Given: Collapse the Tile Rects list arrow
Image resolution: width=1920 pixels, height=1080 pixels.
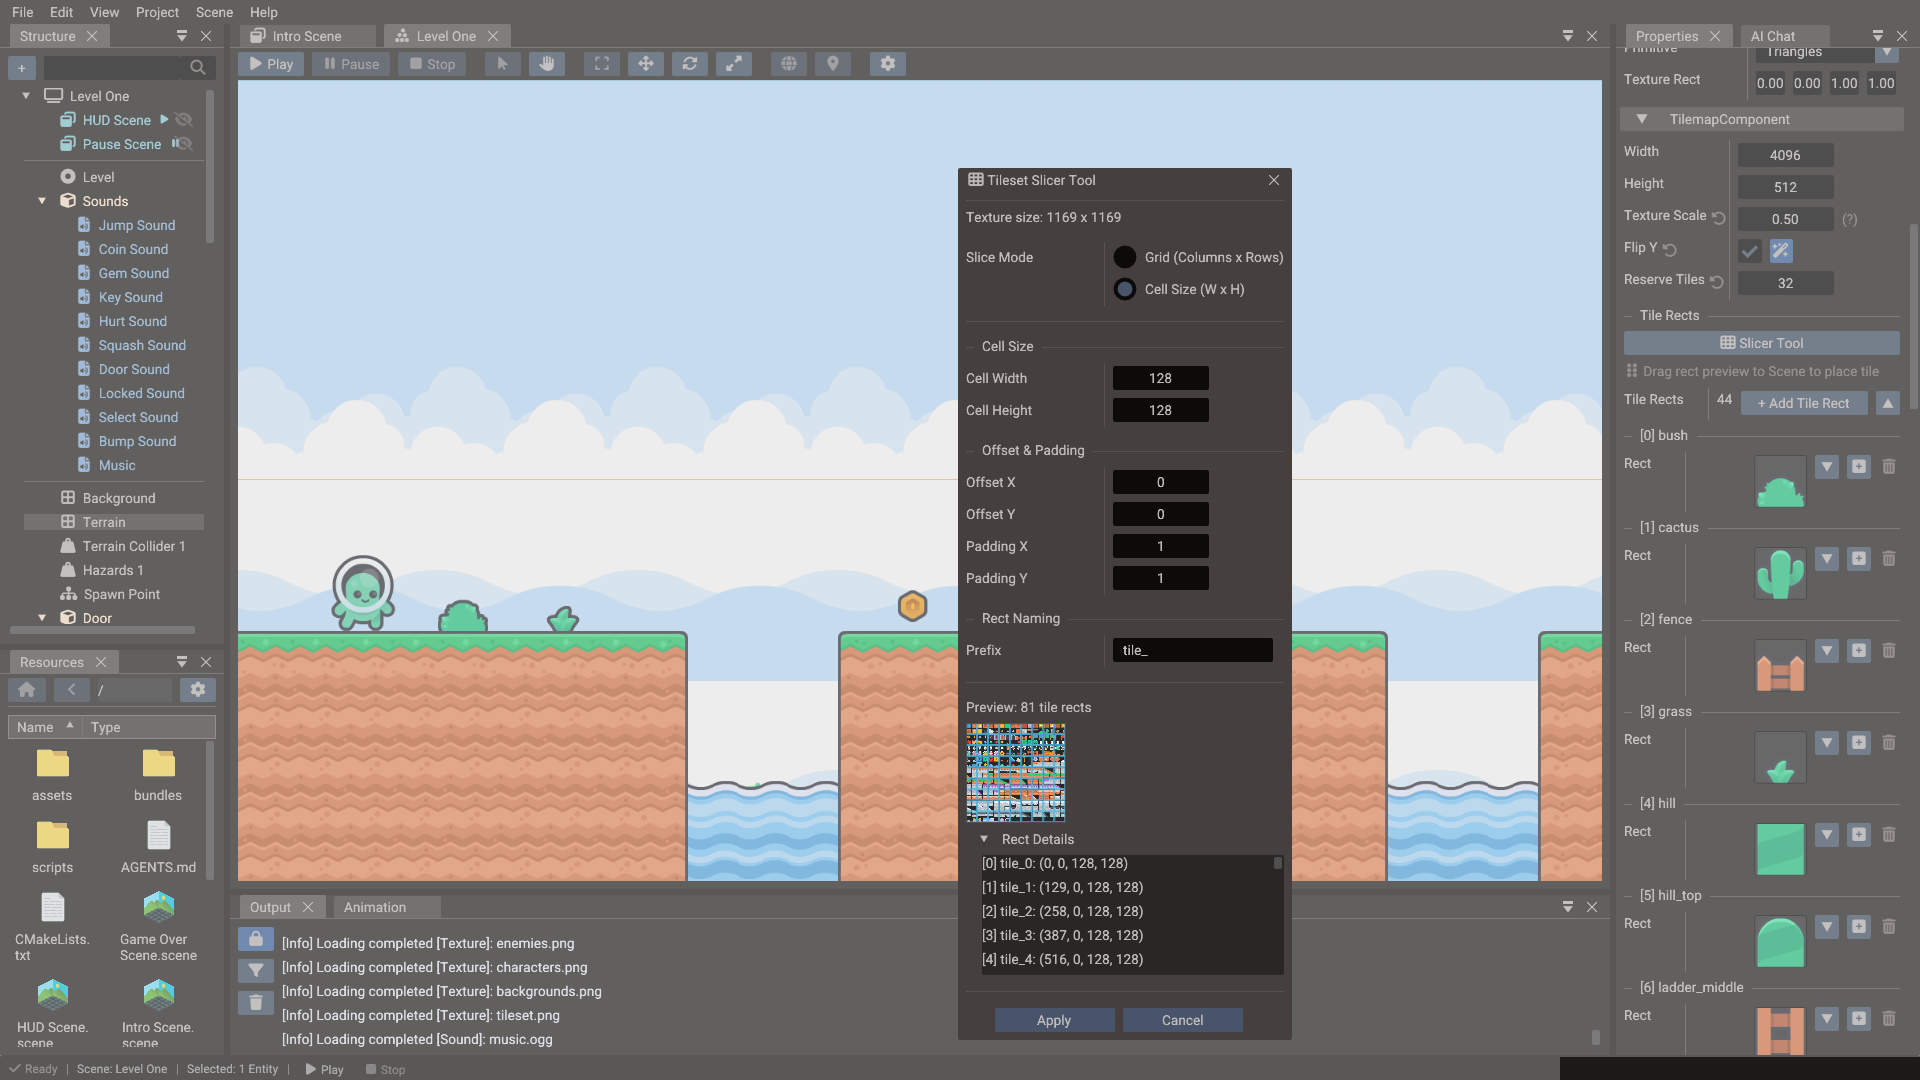Looking at the screenshot, I should (1888, 403).
